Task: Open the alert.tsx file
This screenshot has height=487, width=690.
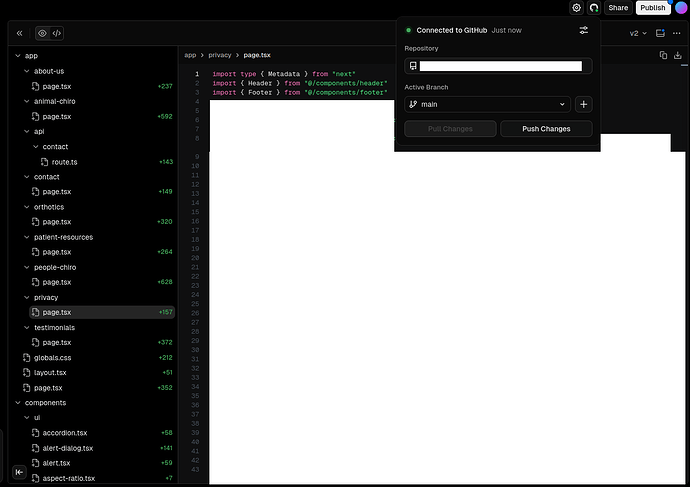Action: point(56,463)
